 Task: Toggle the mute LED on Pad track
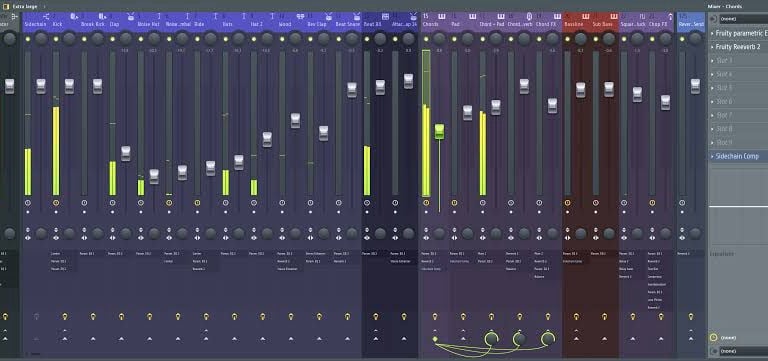tap(455, 39)
